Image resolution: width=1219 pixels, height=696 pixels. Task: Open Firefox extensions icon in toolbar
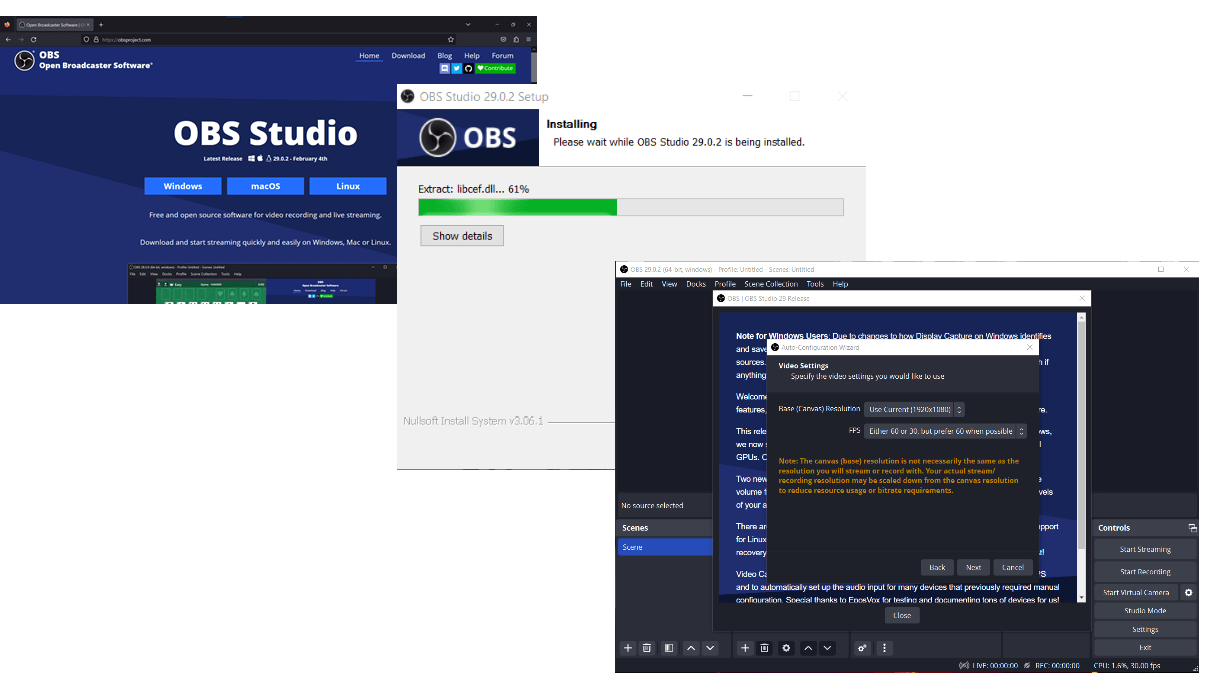[516, 39]
